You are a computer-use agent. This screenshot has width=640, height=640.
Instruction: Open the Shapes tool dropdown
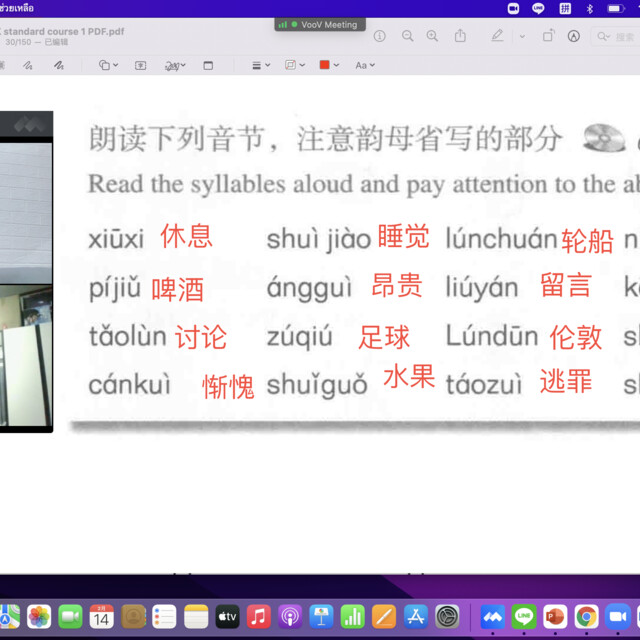click(108, 65)
